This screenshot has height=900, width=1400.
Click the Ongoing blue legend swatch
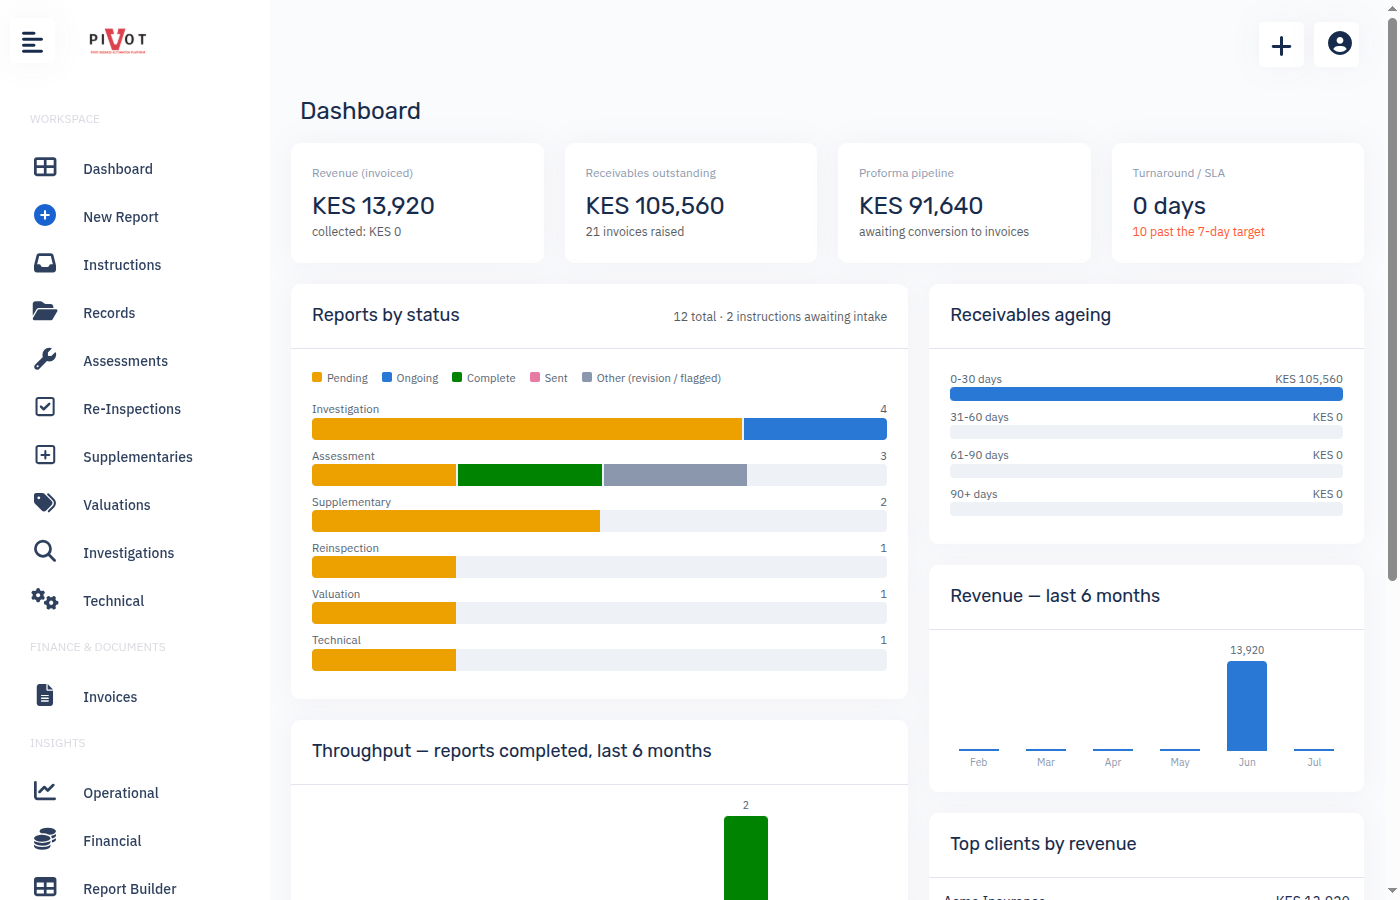(x=387, y=377)
